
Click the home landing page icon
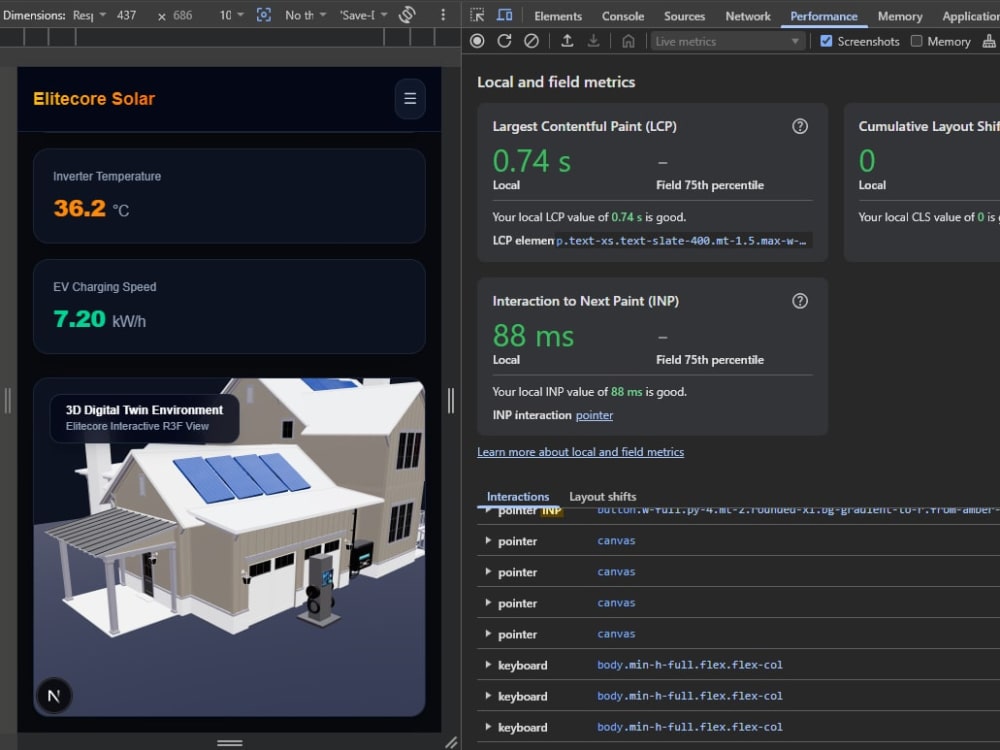click(628, 41)
